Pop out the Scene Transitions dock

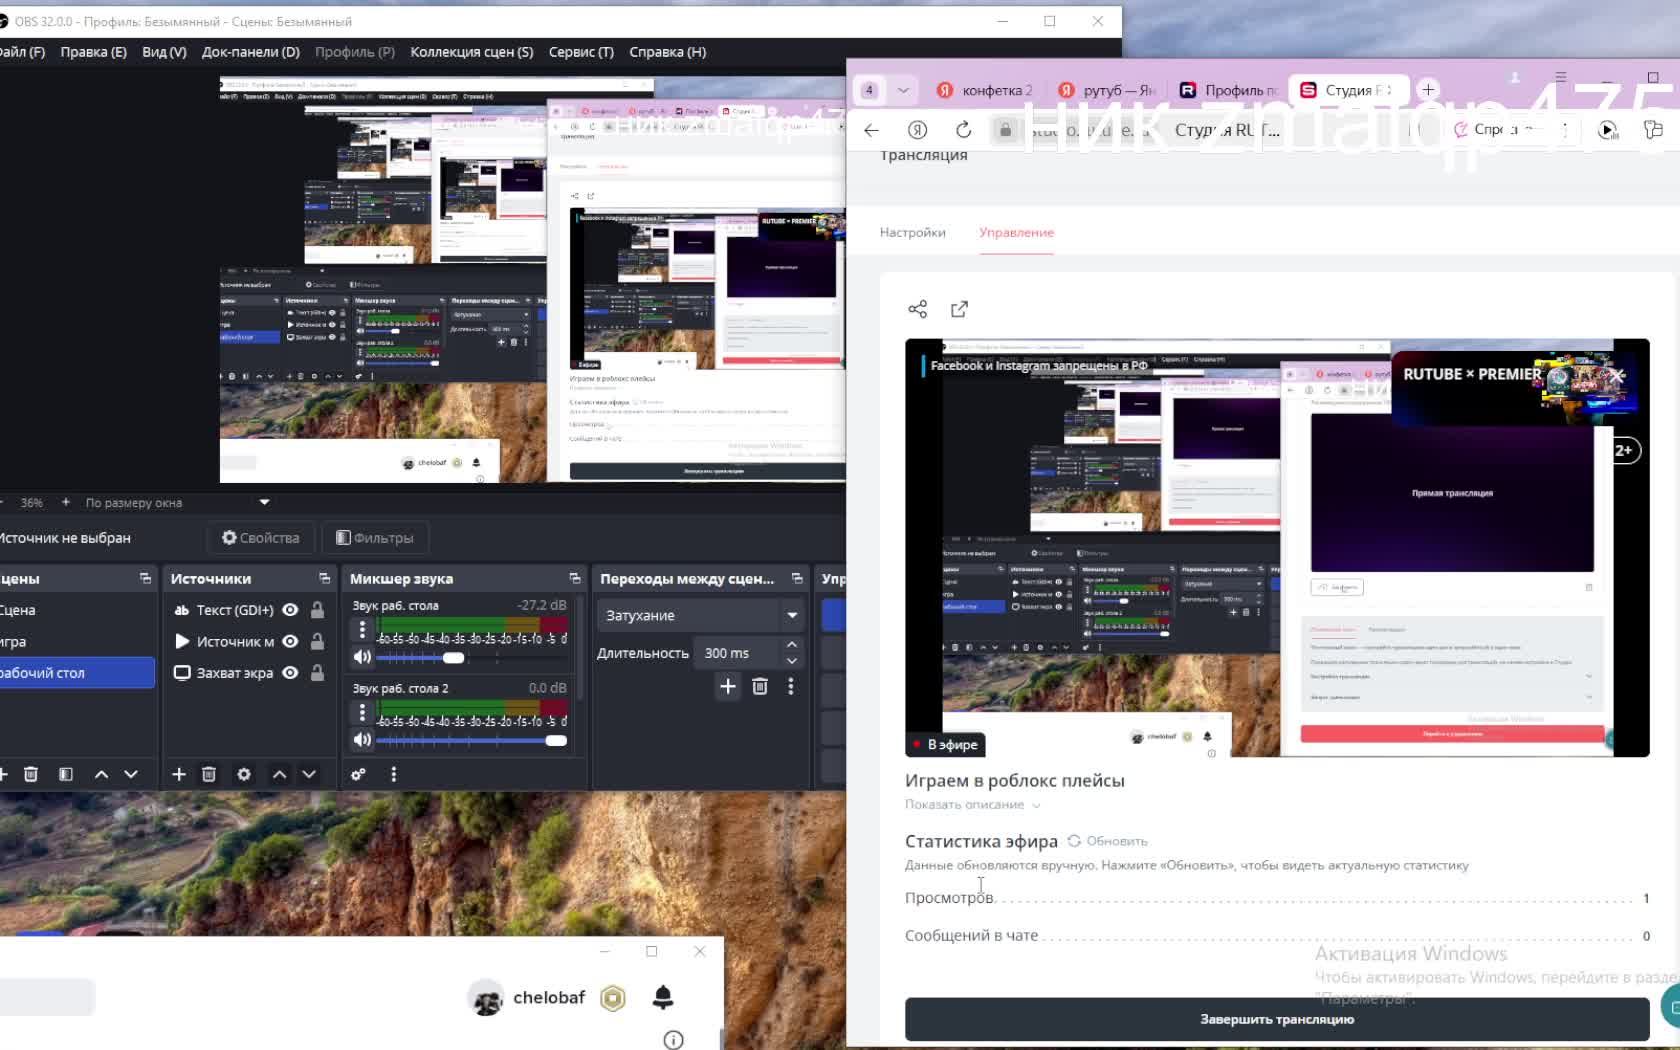(x=797, y=579)
